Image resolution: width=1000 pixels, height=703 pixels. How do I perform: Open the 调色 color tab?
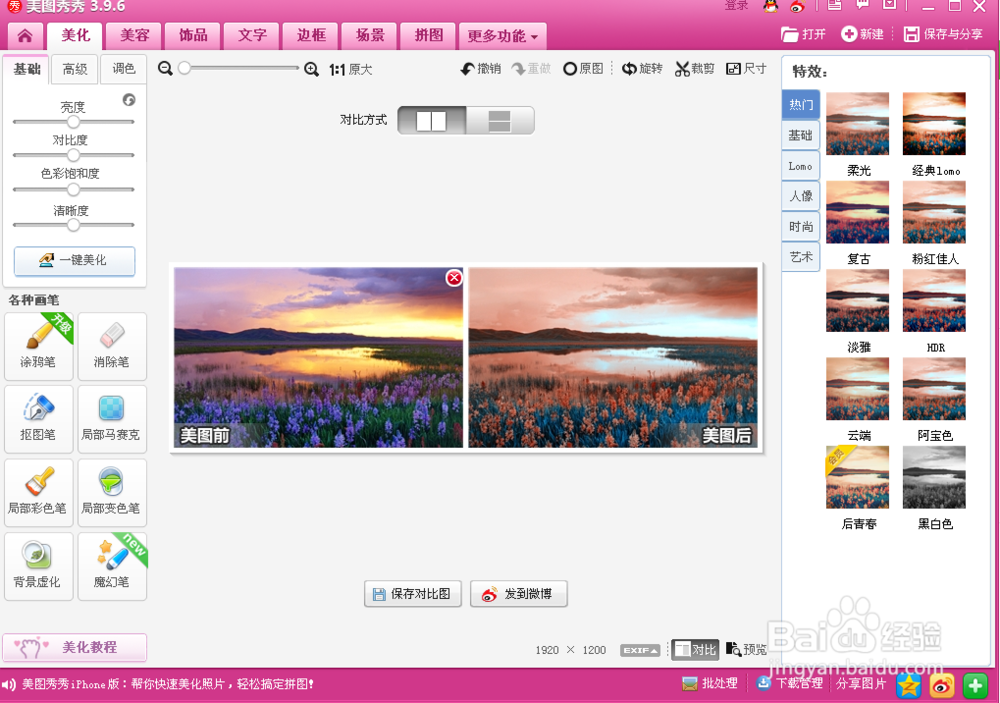pos(124,69)
